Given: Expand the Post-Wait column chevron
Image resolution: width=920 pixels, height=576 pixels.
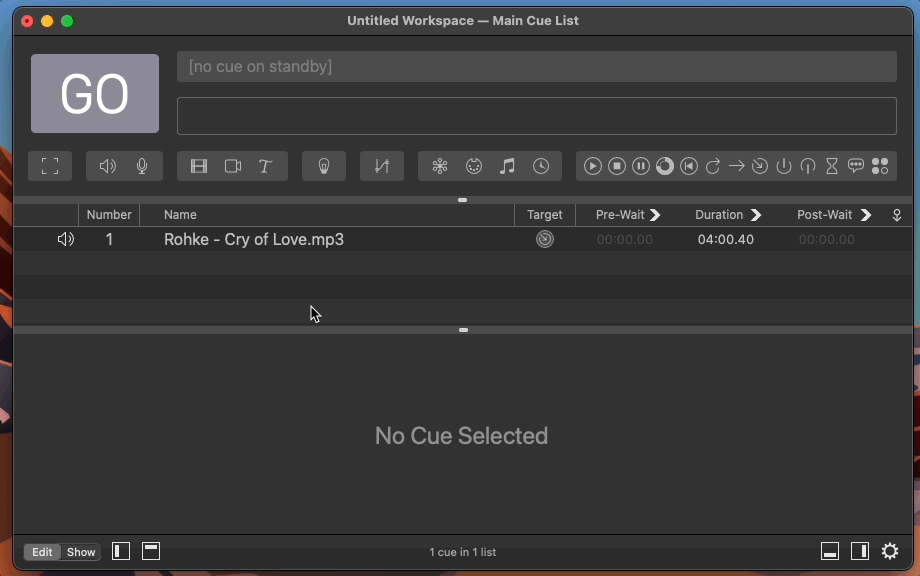Looking at the screenshot, I should point(865,215).
